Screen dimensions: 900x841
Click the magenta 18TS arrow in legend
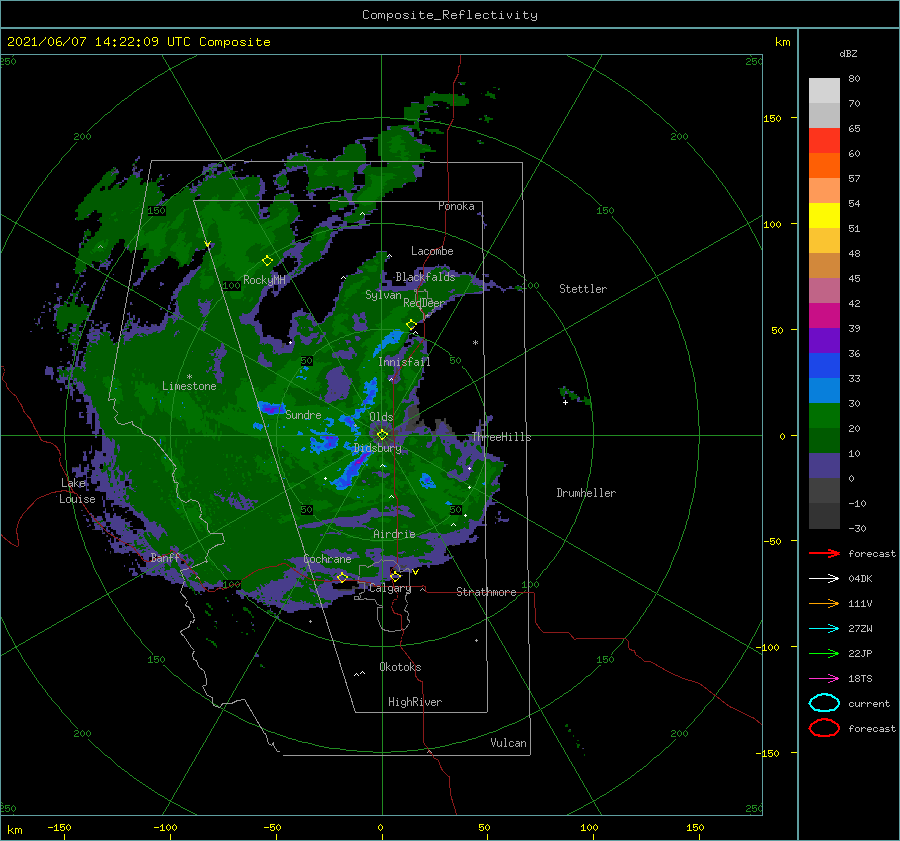coord(824,679)
